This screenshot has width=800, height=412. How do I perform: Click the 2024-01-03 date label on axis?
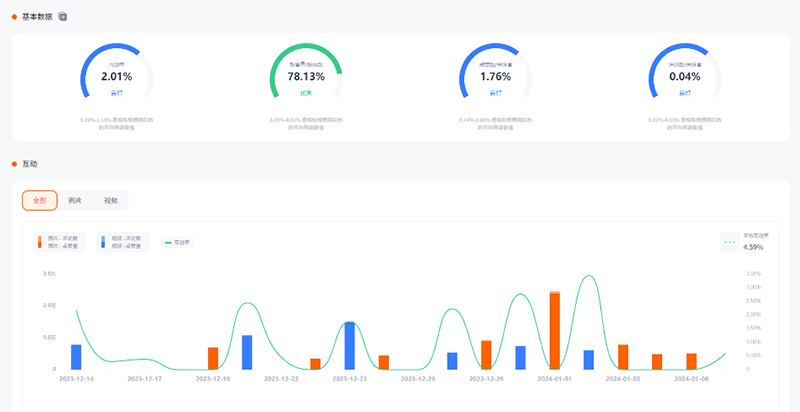pyautogui.click(x=623, y=379)
